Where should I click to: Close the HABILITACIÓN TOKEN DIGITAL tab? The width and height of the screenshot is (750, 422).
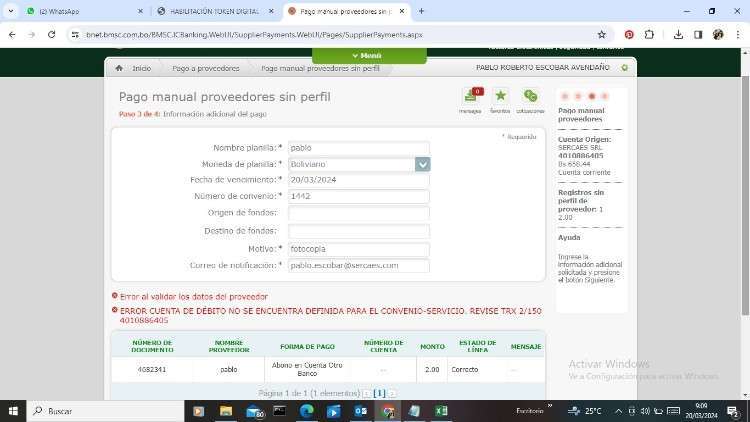(x=271, y=11)
